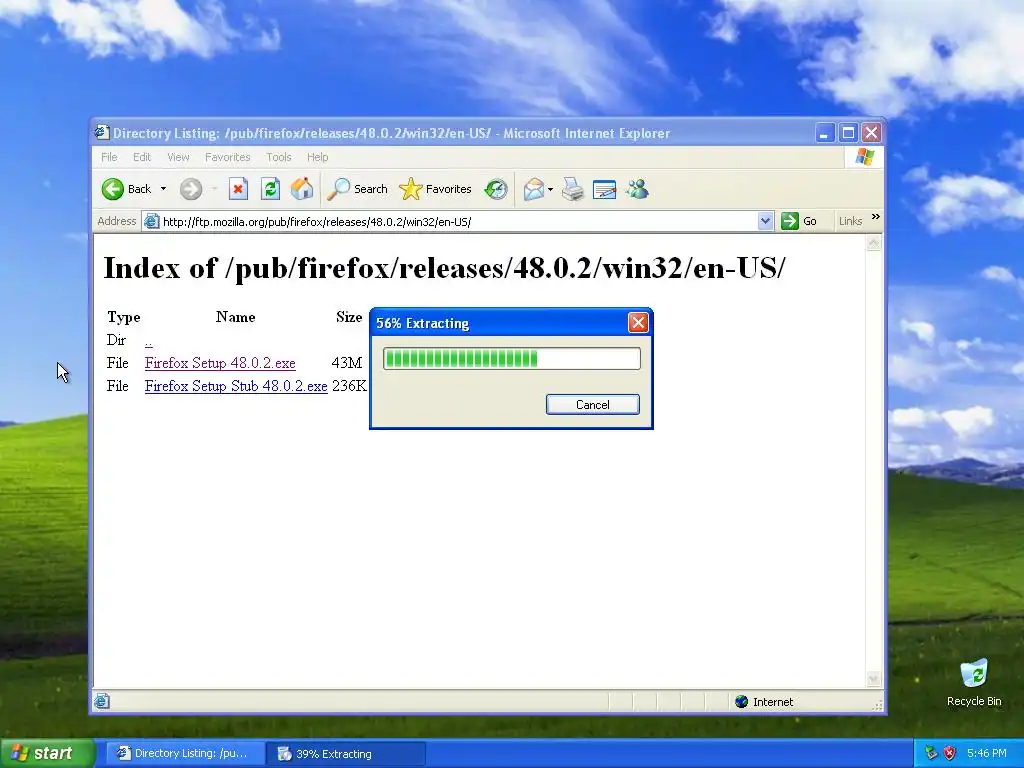Screen dimensions: 1024x768
Task: Click the Internet zone status indicator
Action: (x=764, y=702)
